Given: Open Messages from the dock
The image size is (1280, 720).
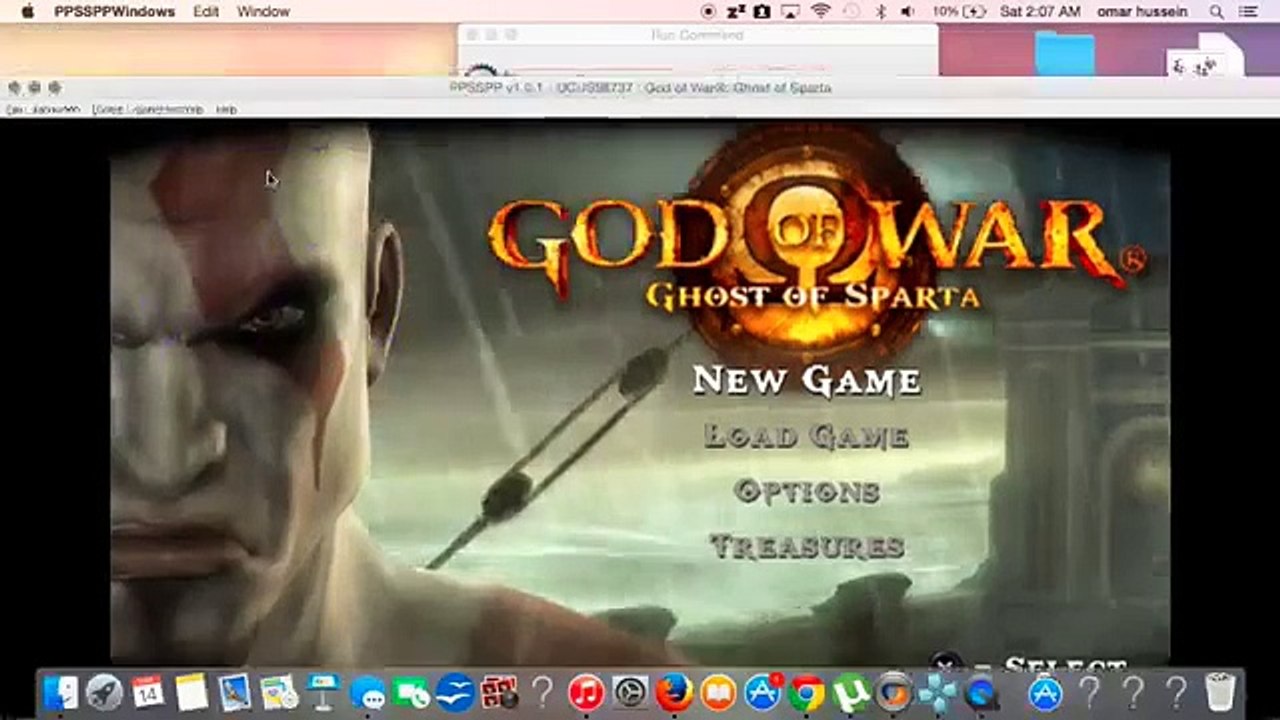Looking at the screenshot, I should 367,692.
